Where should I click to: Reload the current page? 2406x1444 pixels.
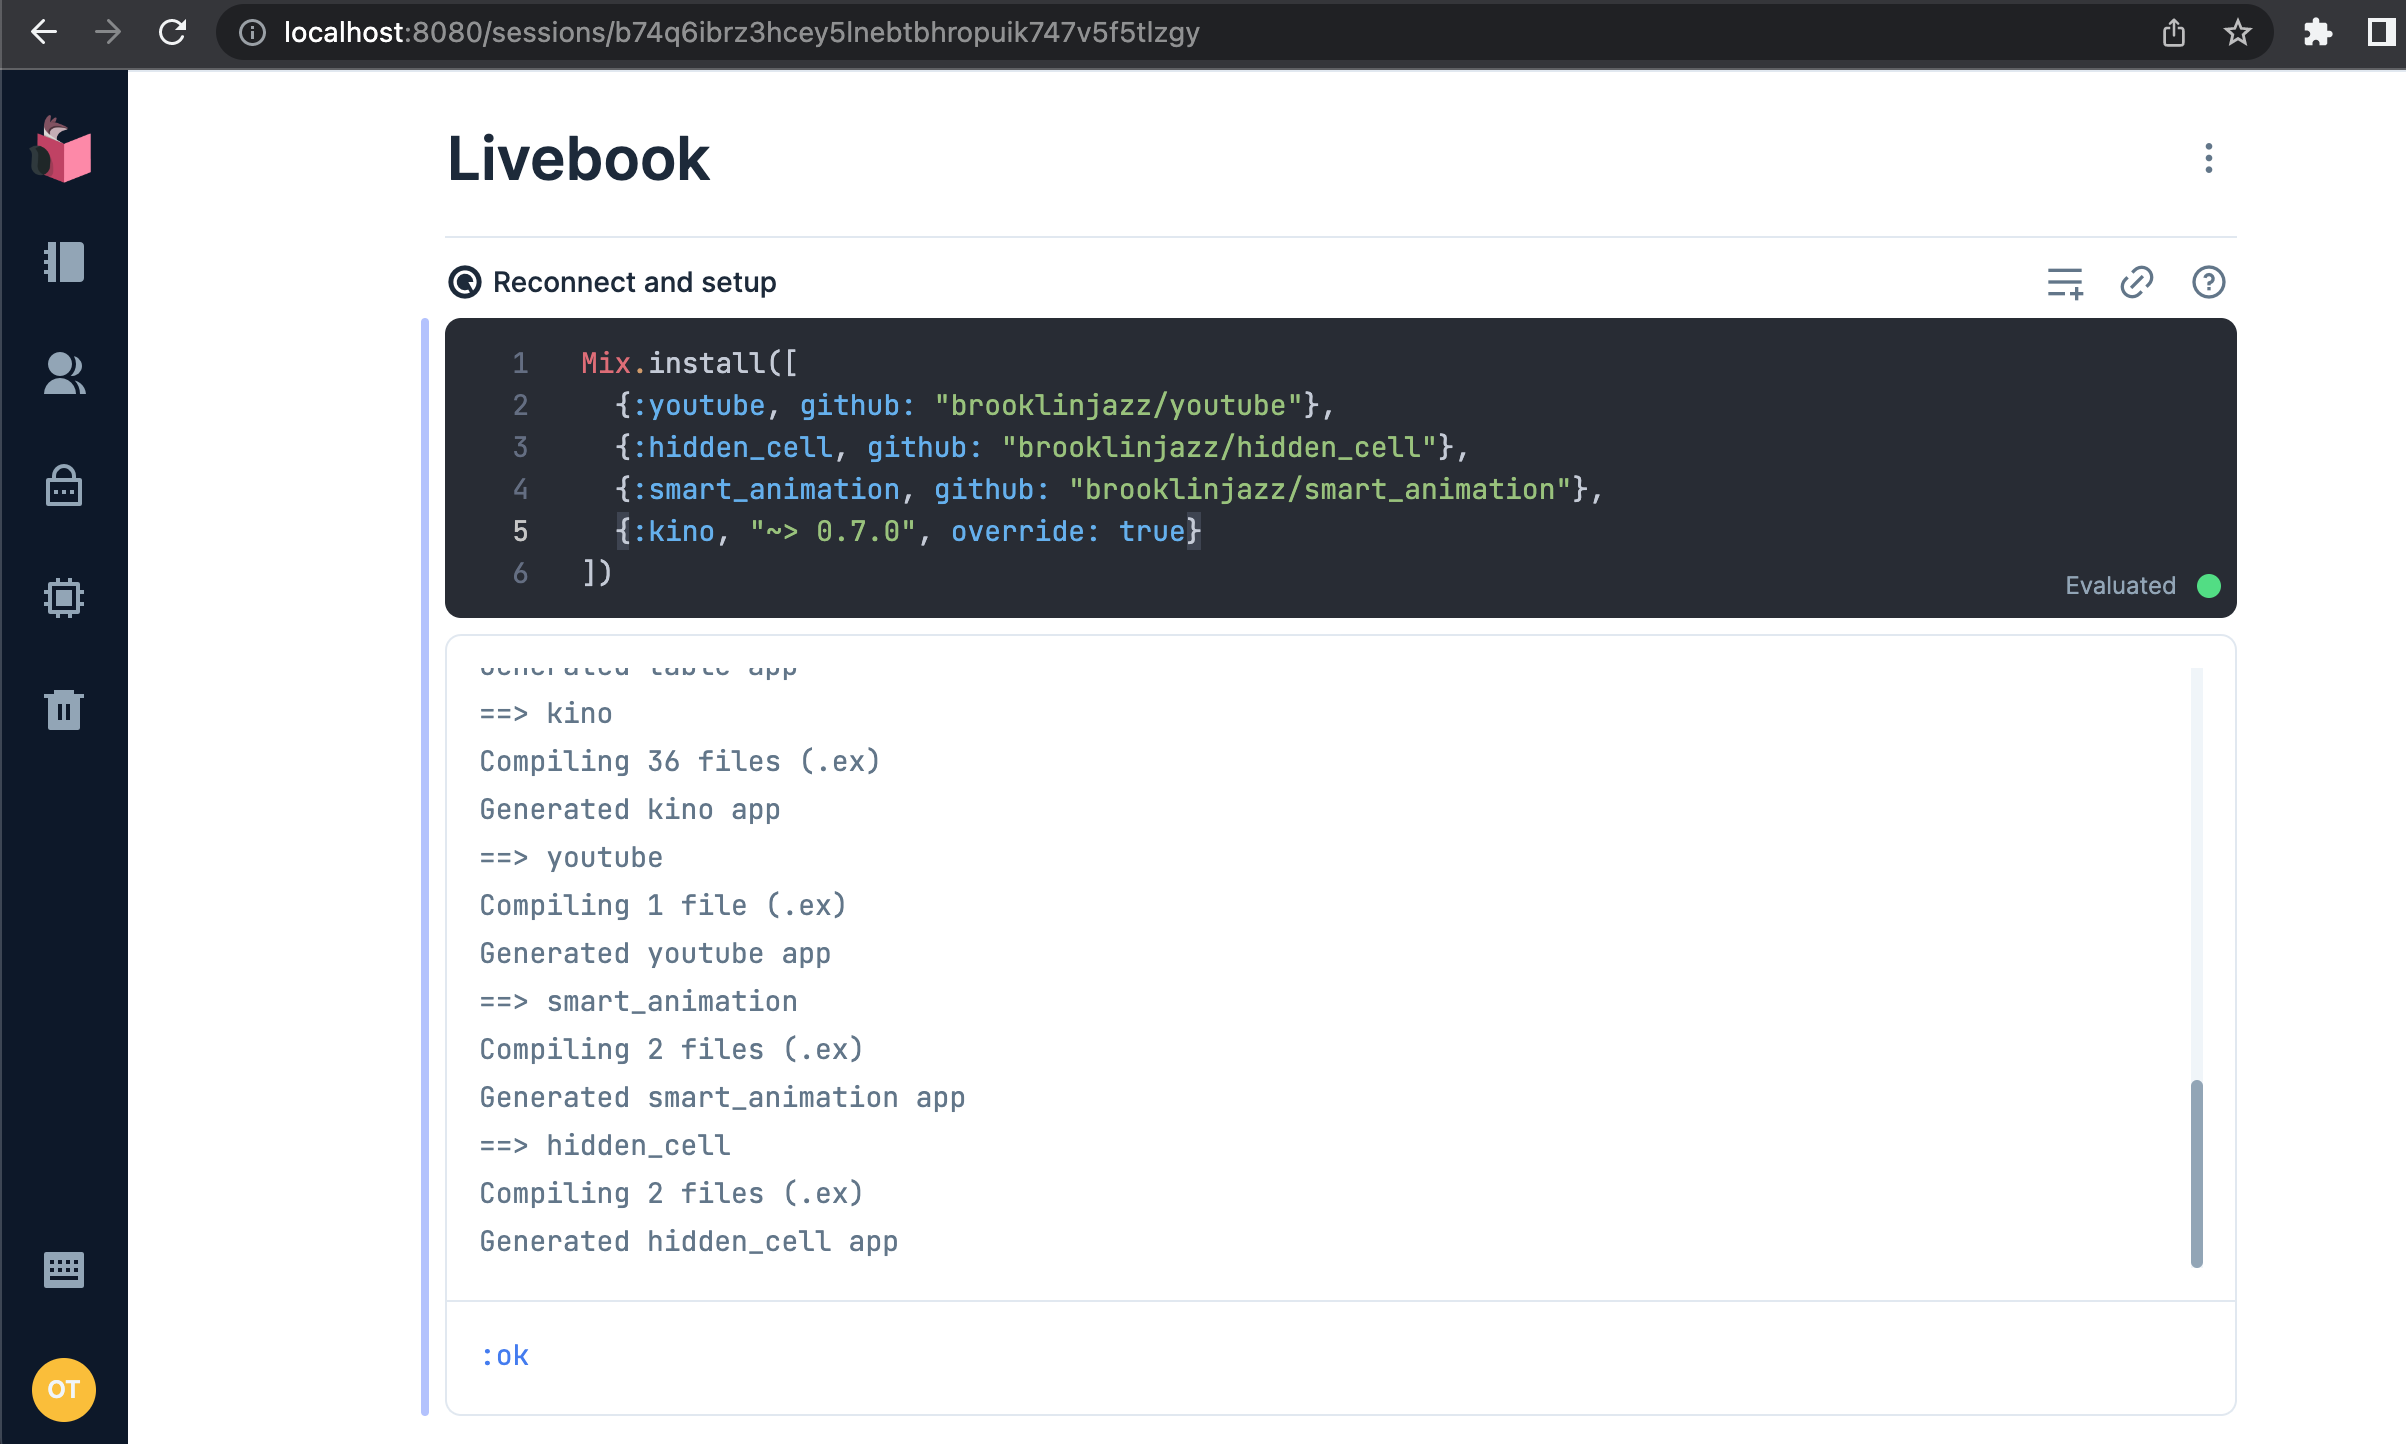(x=172, y=32)
